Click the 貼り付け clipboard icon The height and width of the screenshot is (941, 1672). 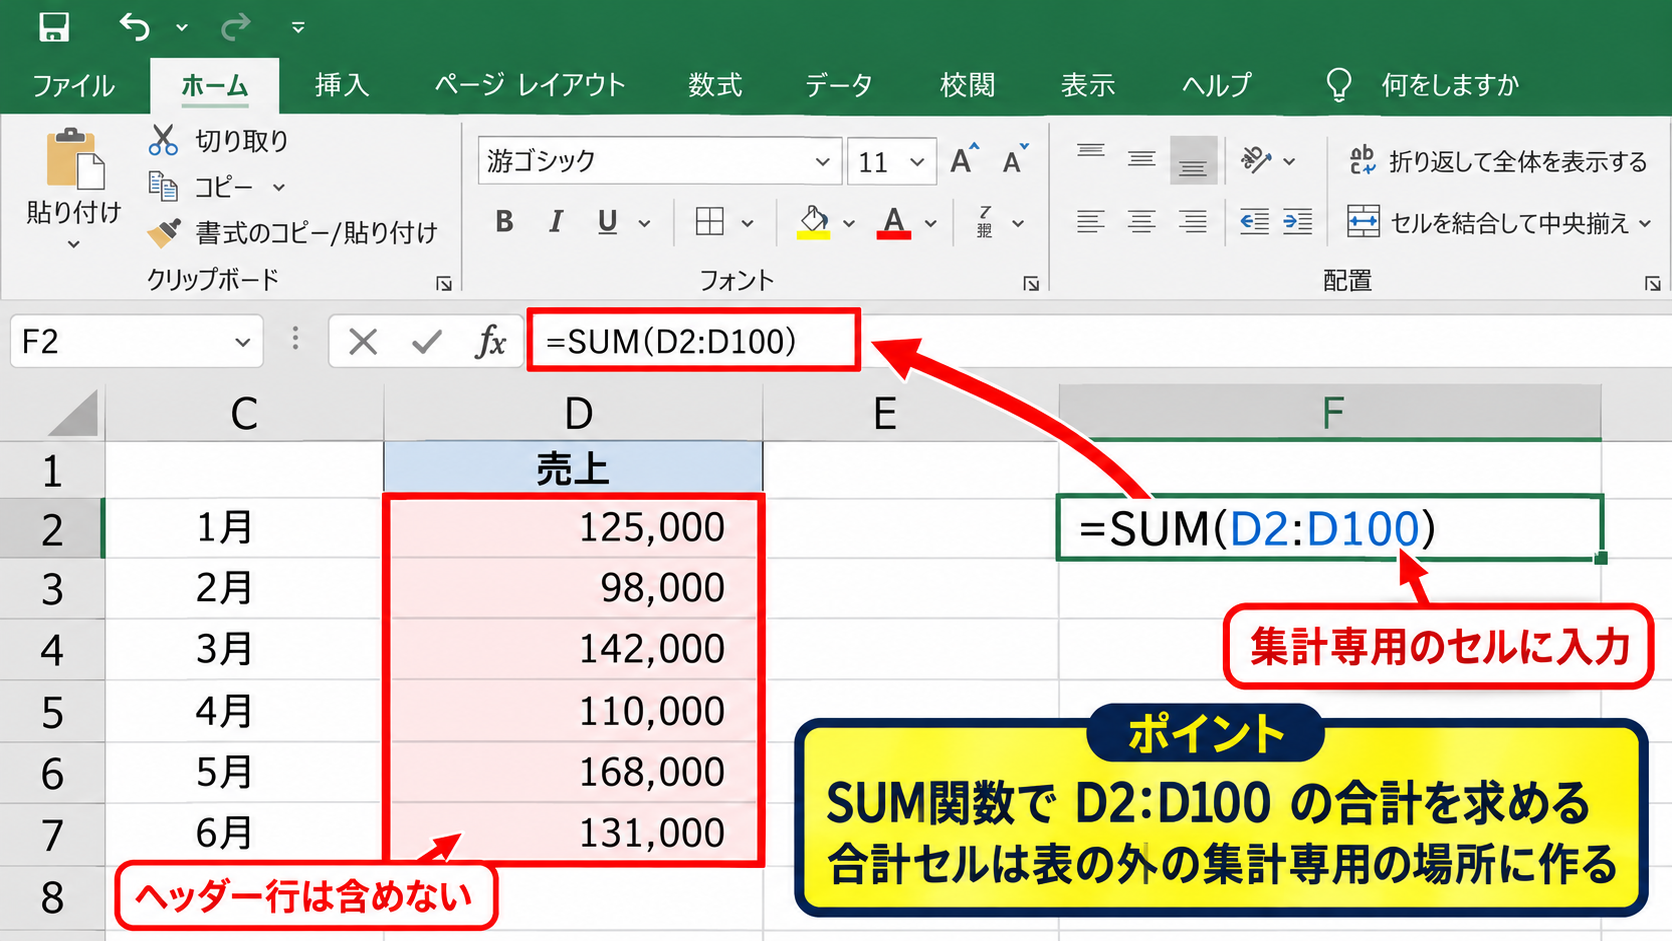pyautogui.click(x=74, y=160)
